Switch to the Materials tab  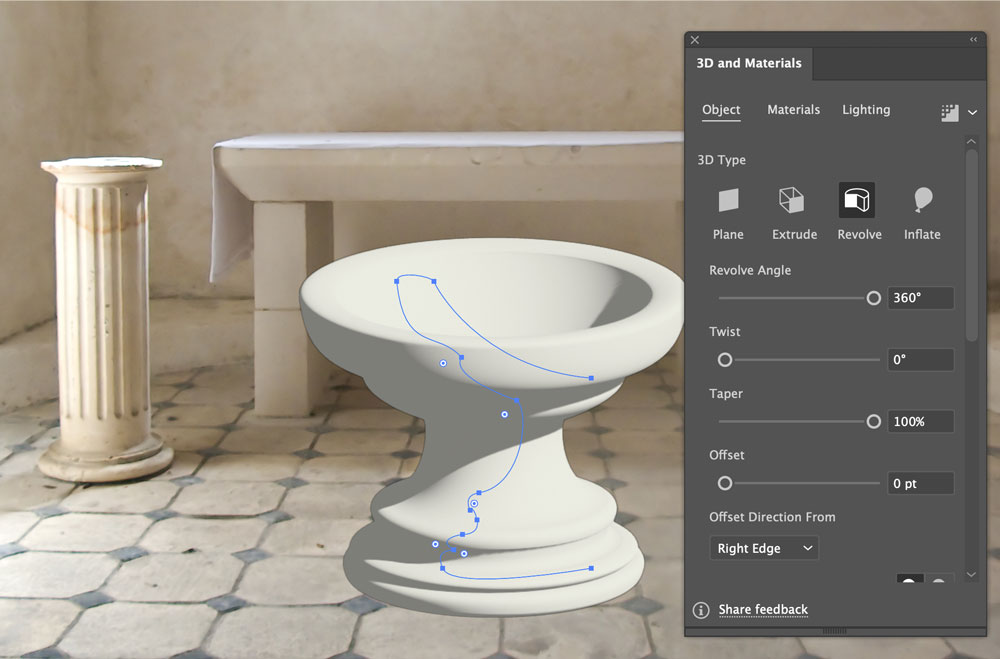[793, 110]
